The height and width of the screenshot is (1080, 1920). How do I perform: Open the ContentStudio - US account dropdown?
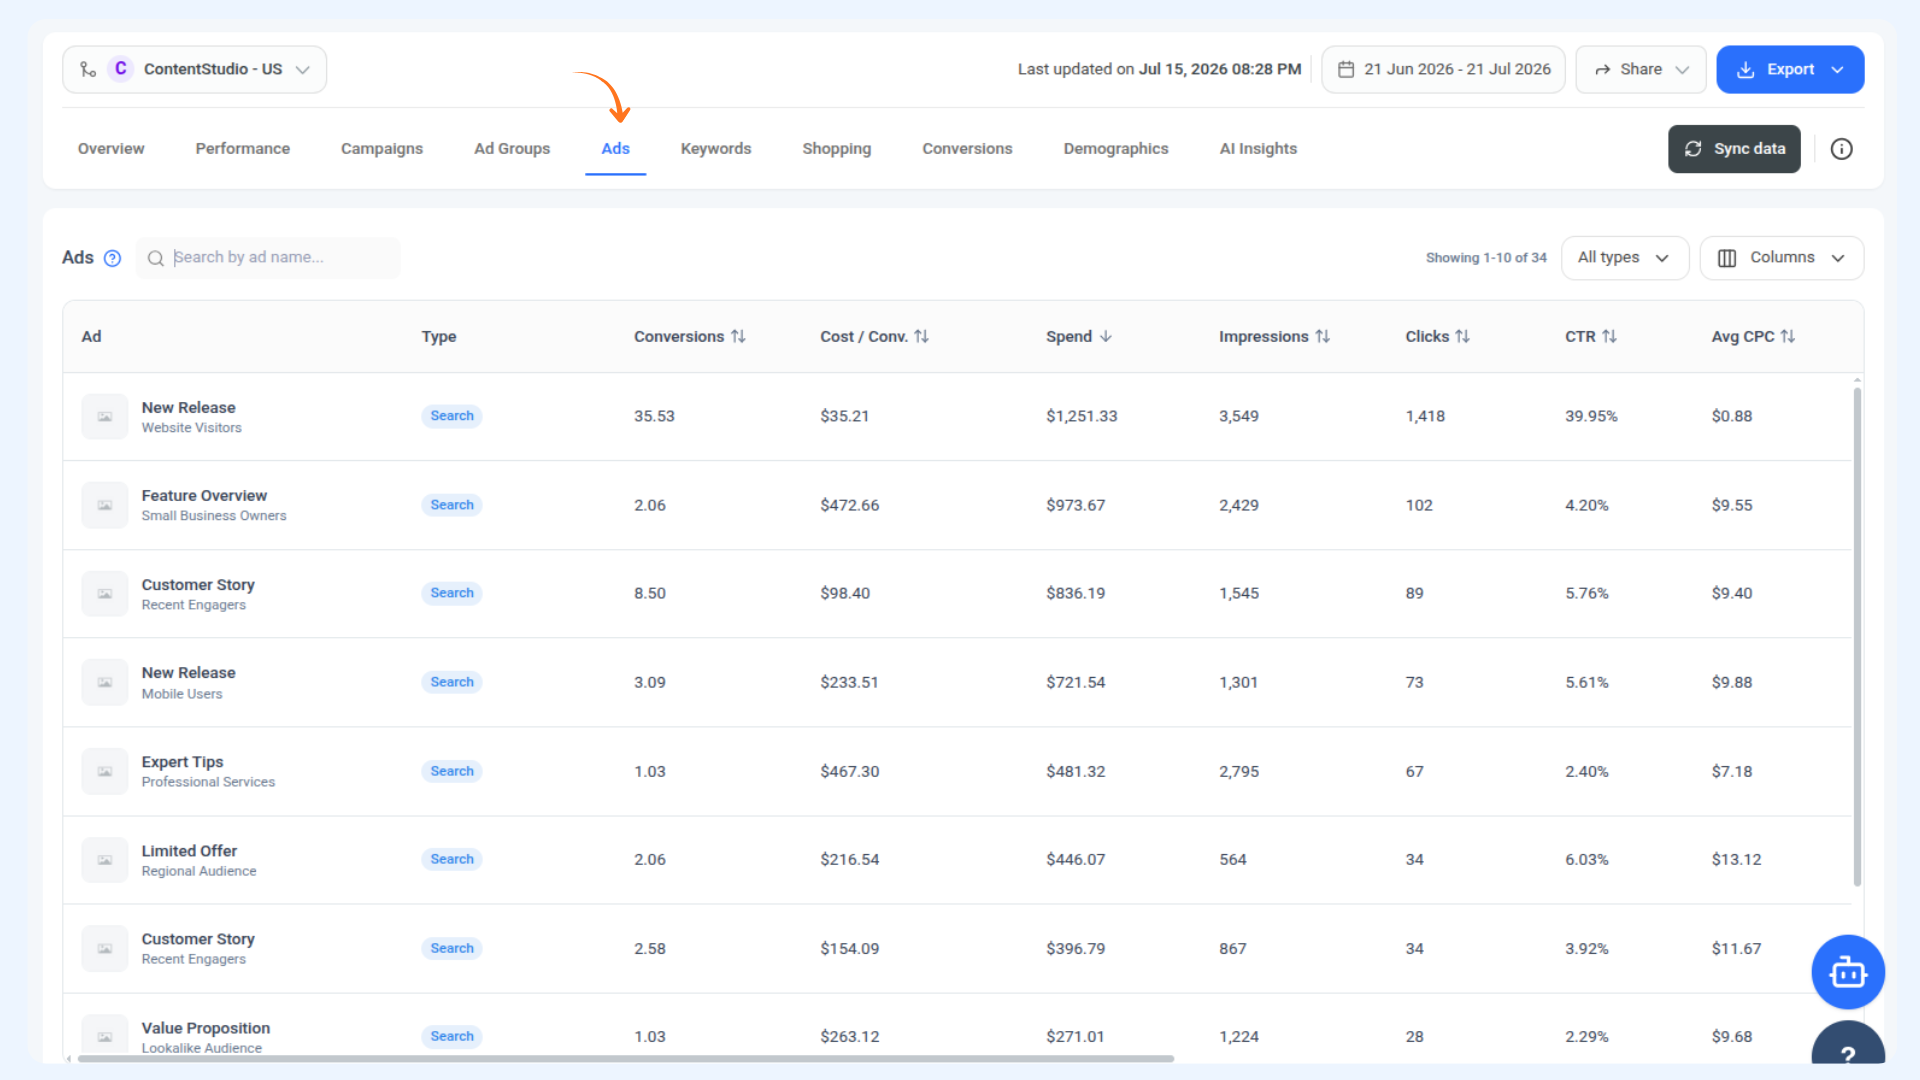(x=195, y=69)
